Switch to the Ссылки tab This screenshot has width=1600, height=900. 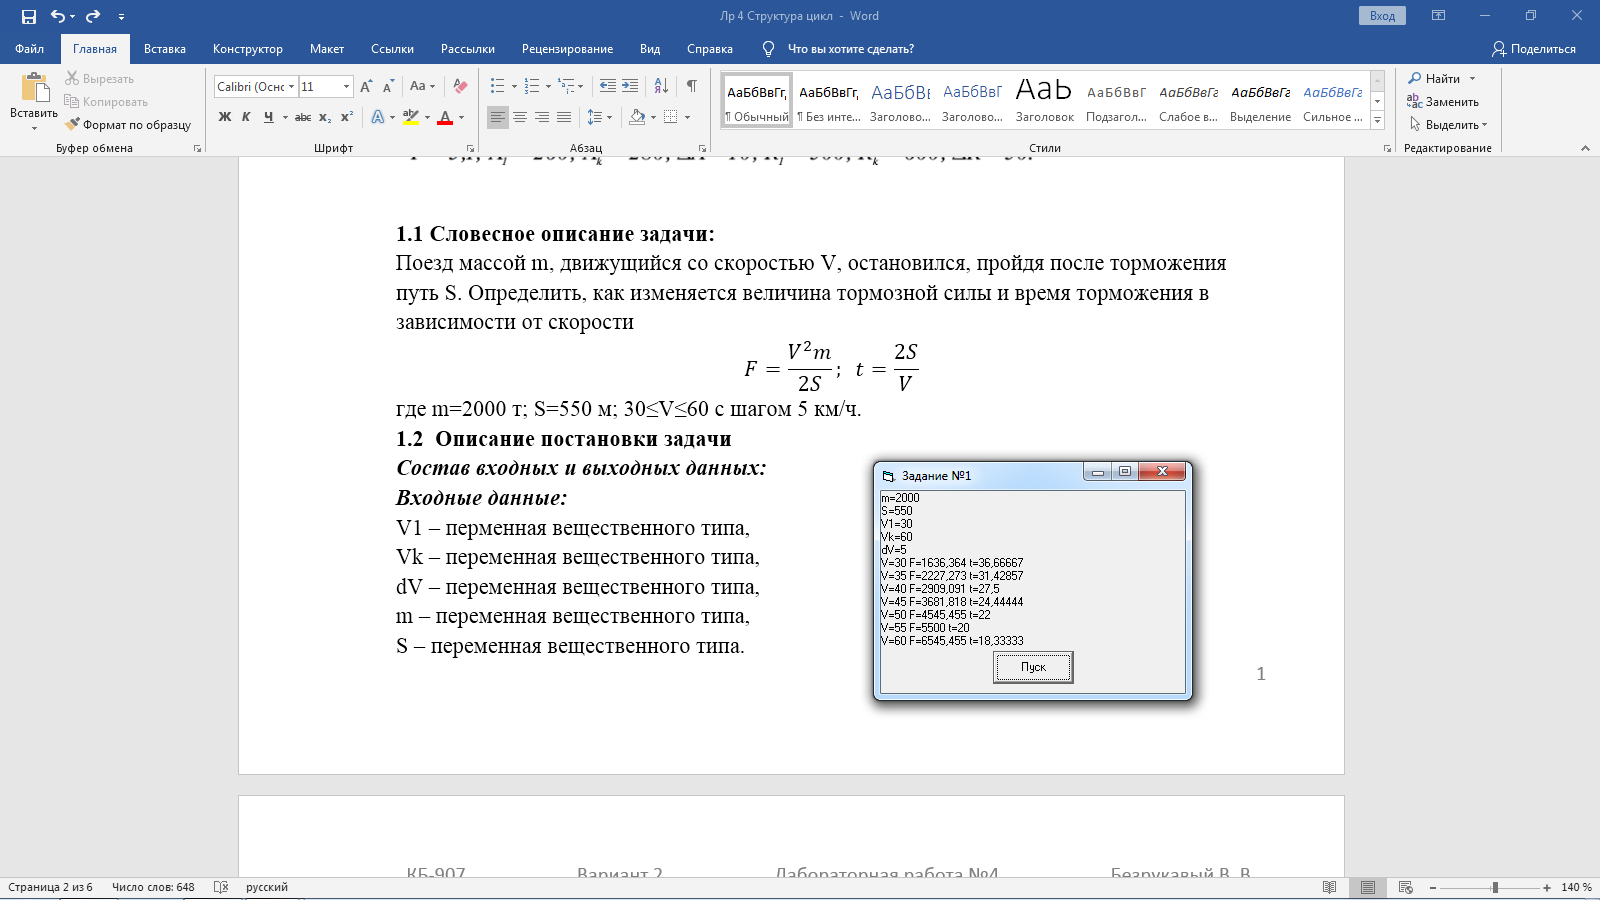click(x=392, y=49)
